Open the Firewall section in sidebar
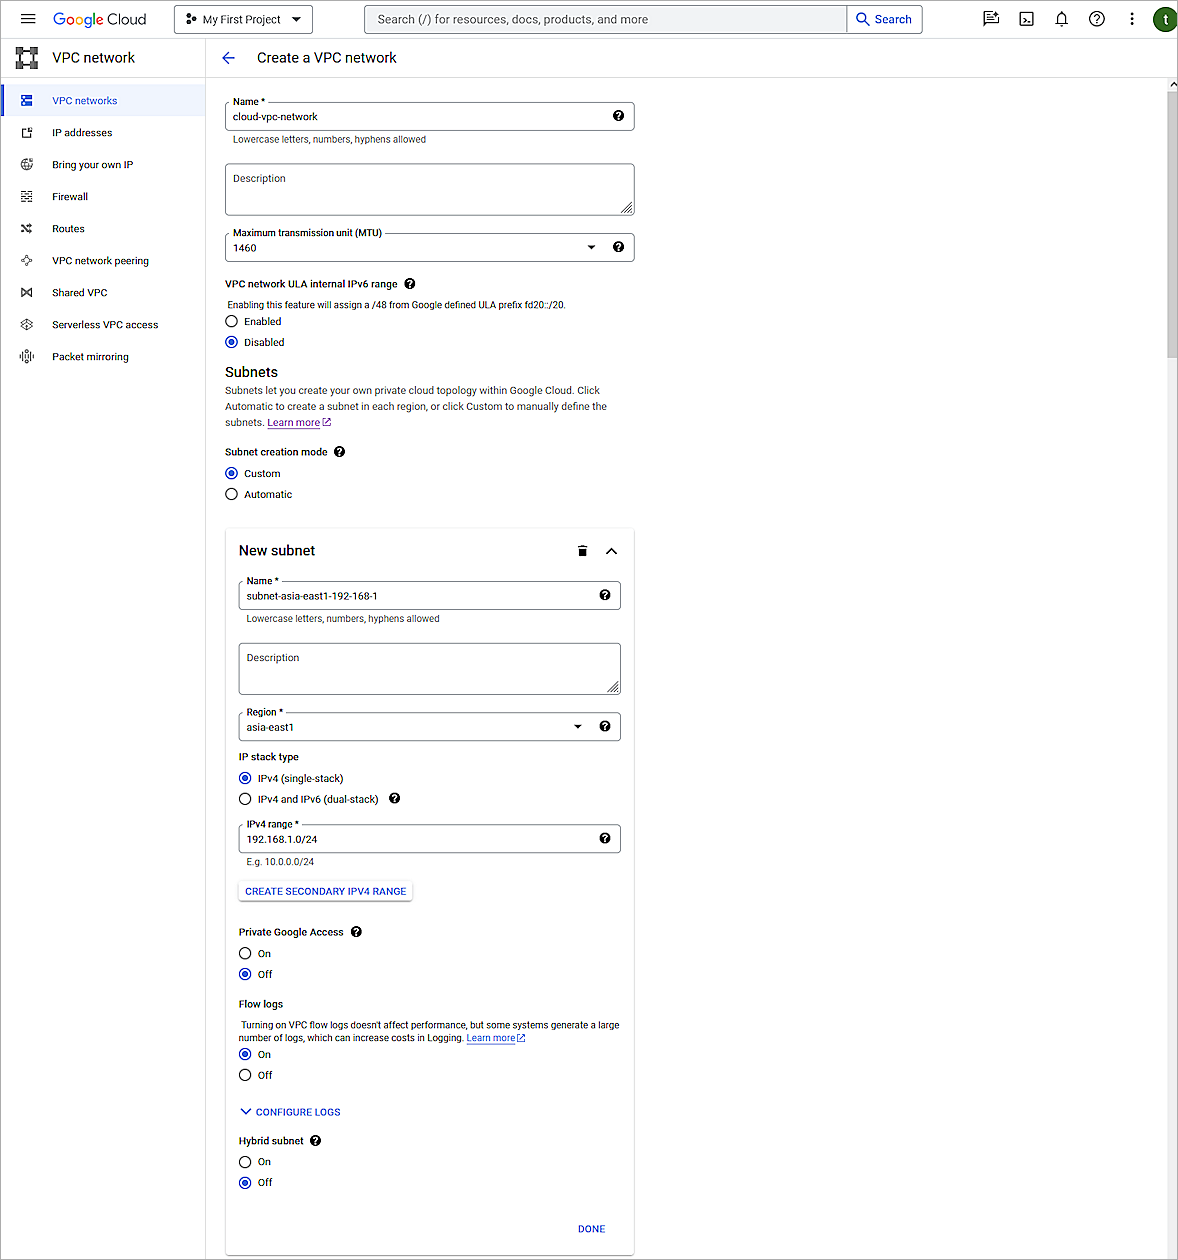Screen dimensions: 1178x1260 tap(70, 196)
